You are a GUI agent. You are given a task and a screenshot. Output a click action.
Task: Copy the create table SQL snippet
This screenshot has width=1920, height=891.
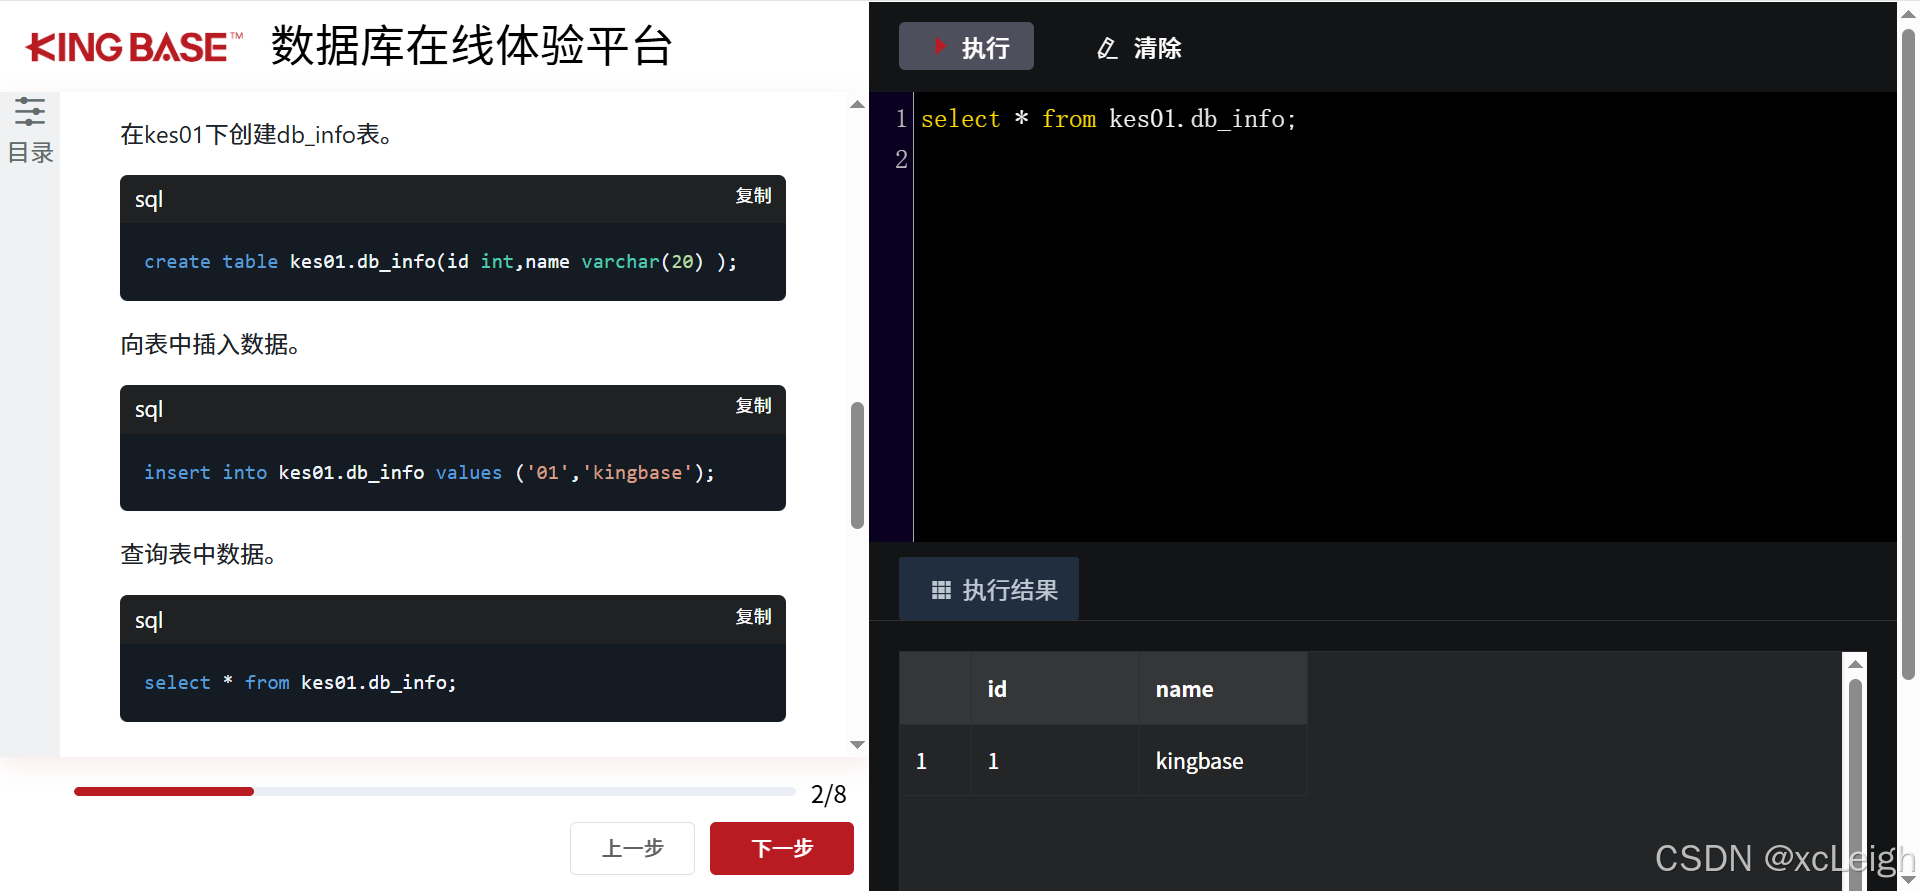tap(753, 196)
